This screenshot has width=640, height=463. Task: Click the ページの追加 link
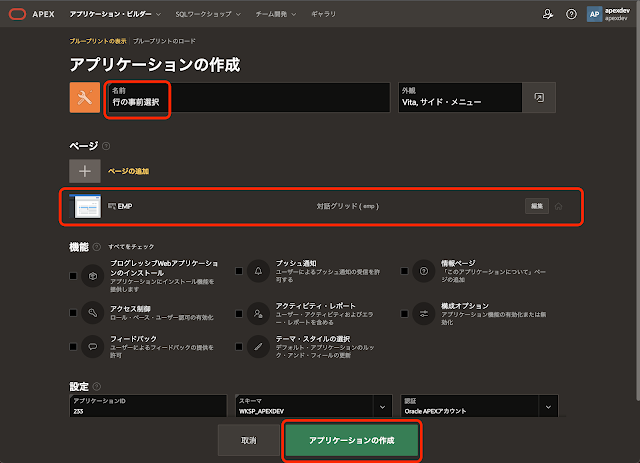point(128,171)
